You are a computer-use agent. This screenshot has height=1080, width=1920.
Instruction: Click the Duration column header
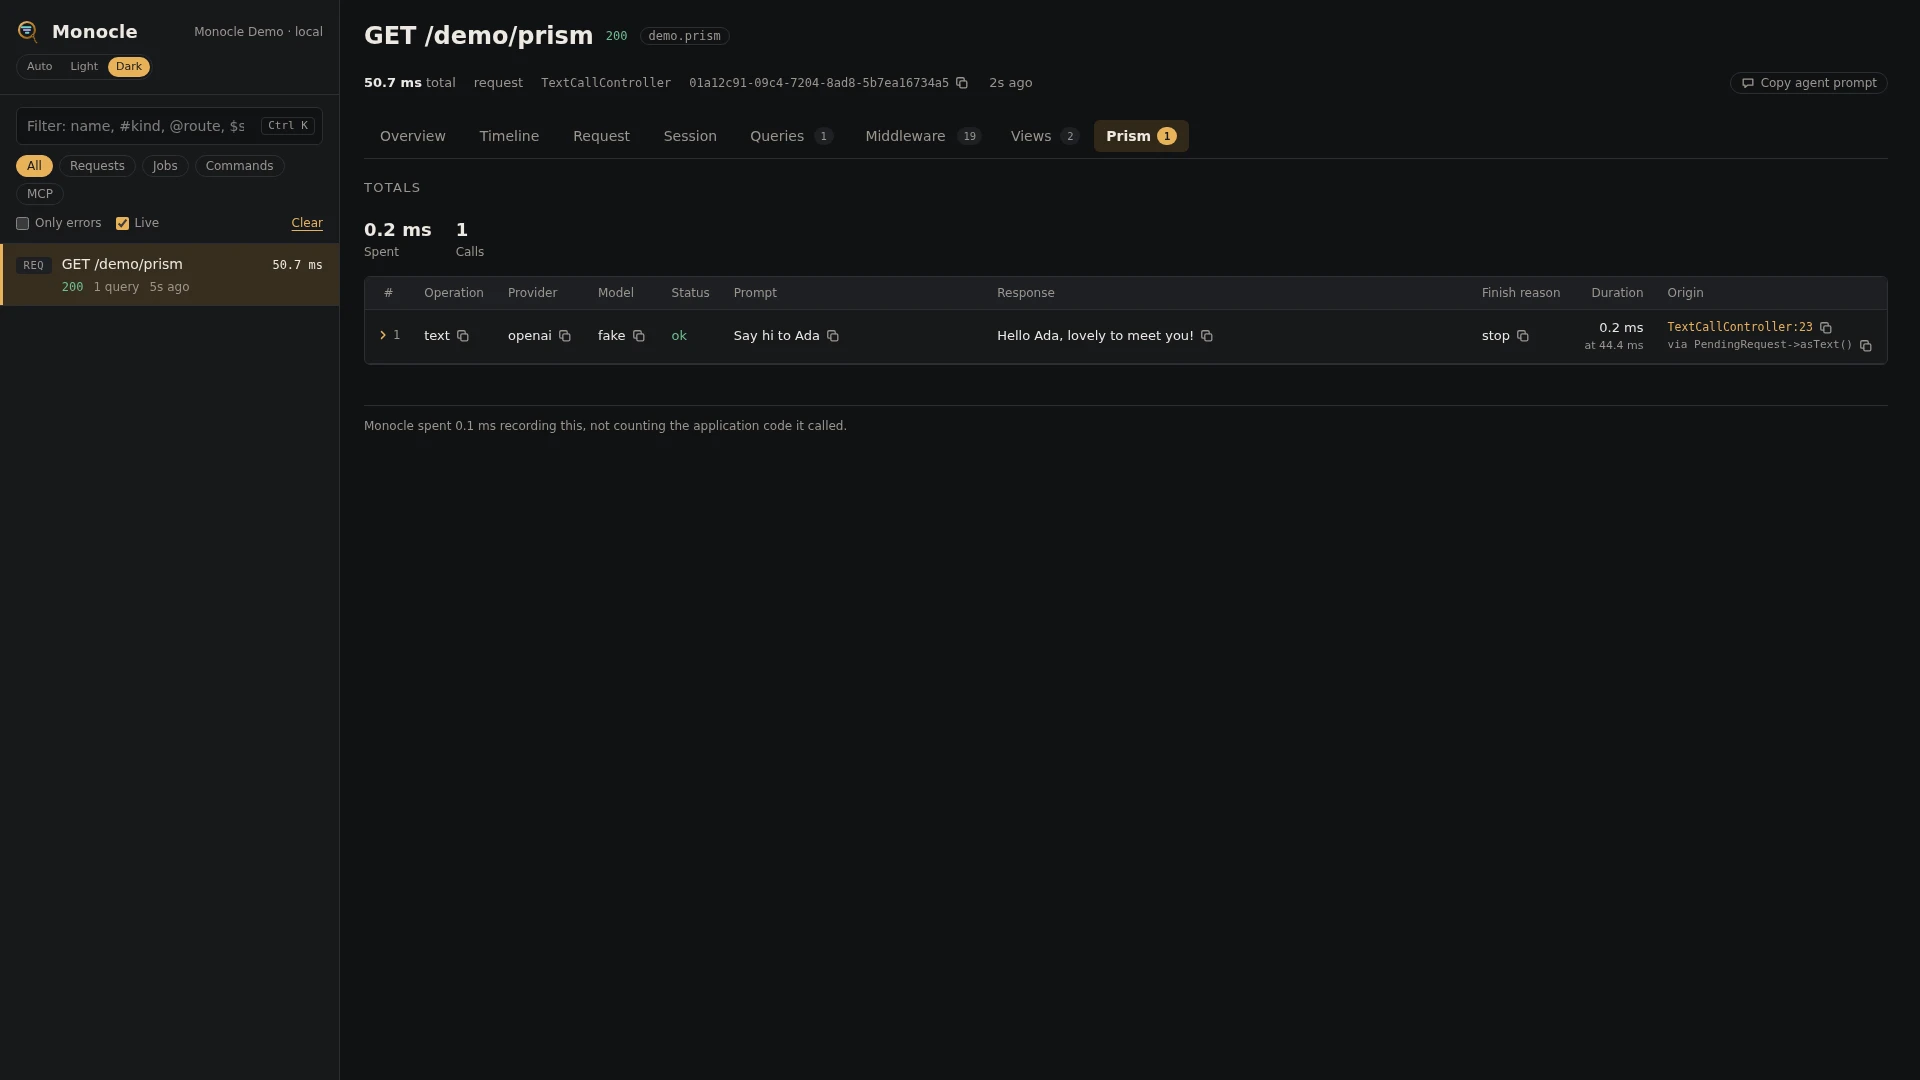tap(1616, 293)
